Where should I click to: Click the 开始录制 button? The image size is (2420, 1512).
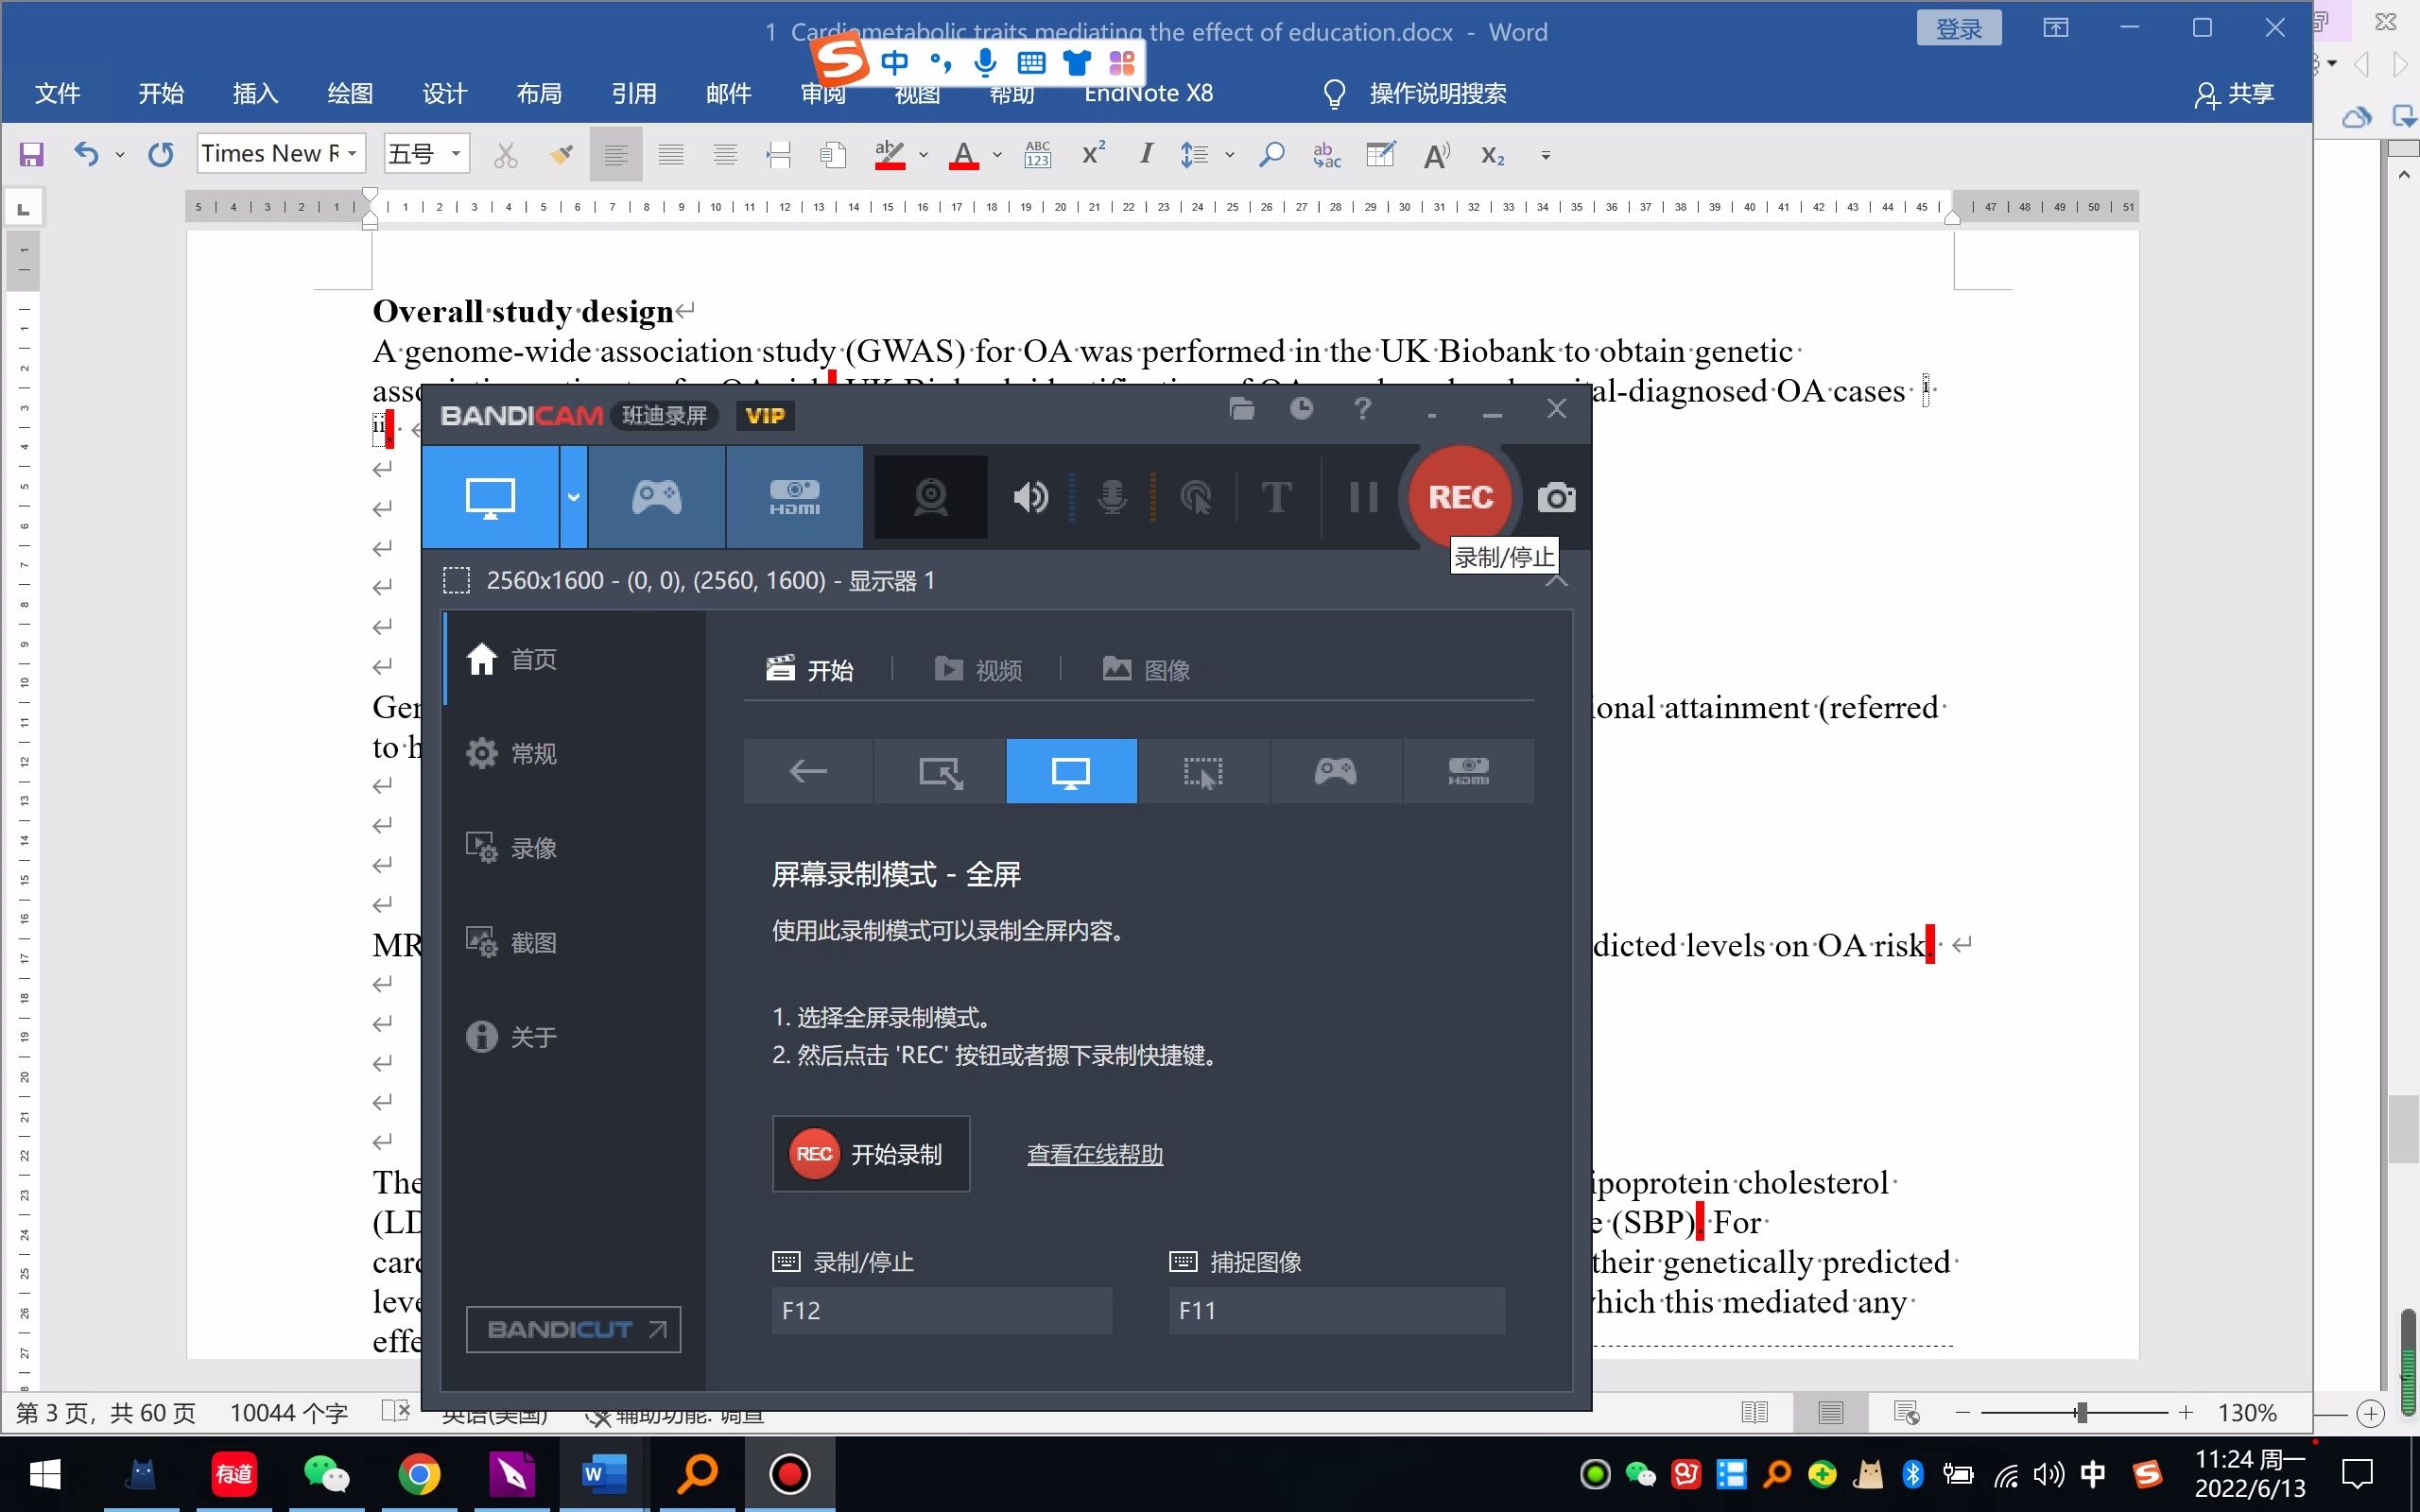[x=870, y=1154]
